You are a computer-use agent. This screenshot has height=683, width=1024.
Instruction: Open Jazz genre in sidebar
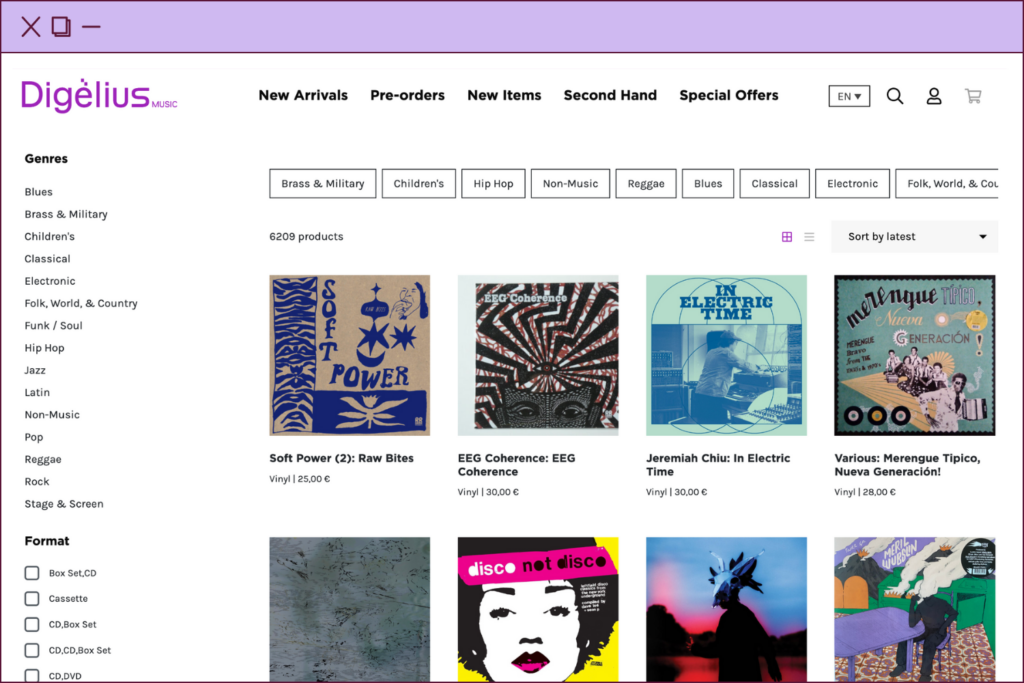click(x=35, y=370)
